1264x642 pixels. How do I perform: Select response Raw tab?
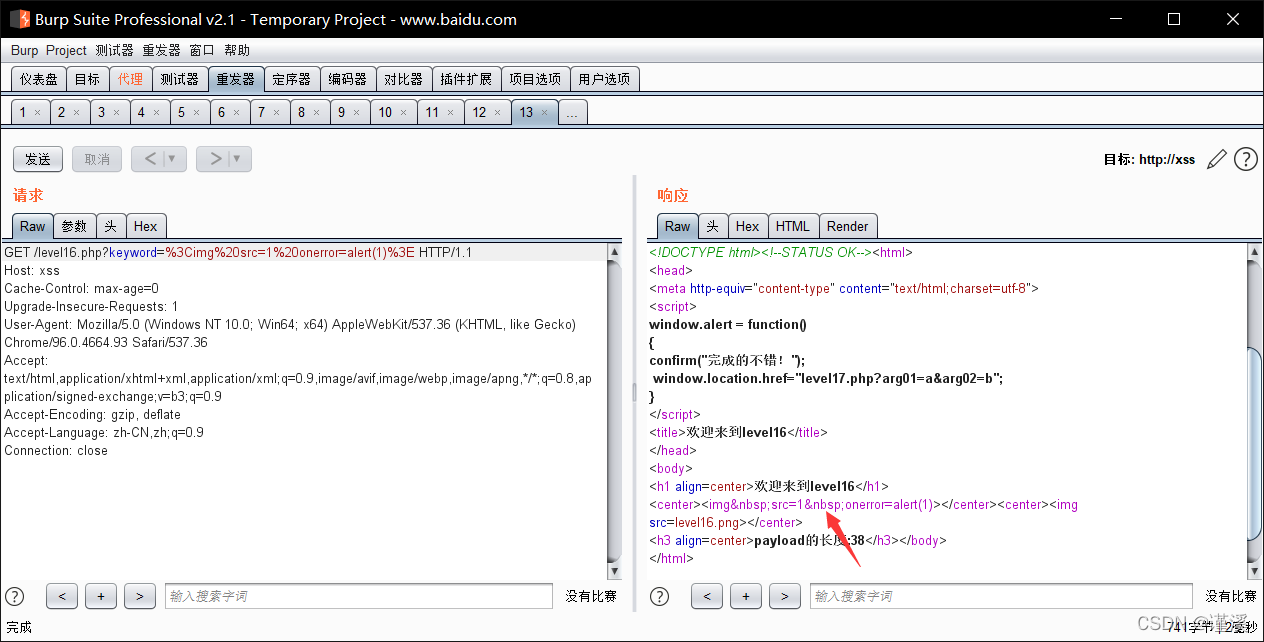[x=677, y=226]
